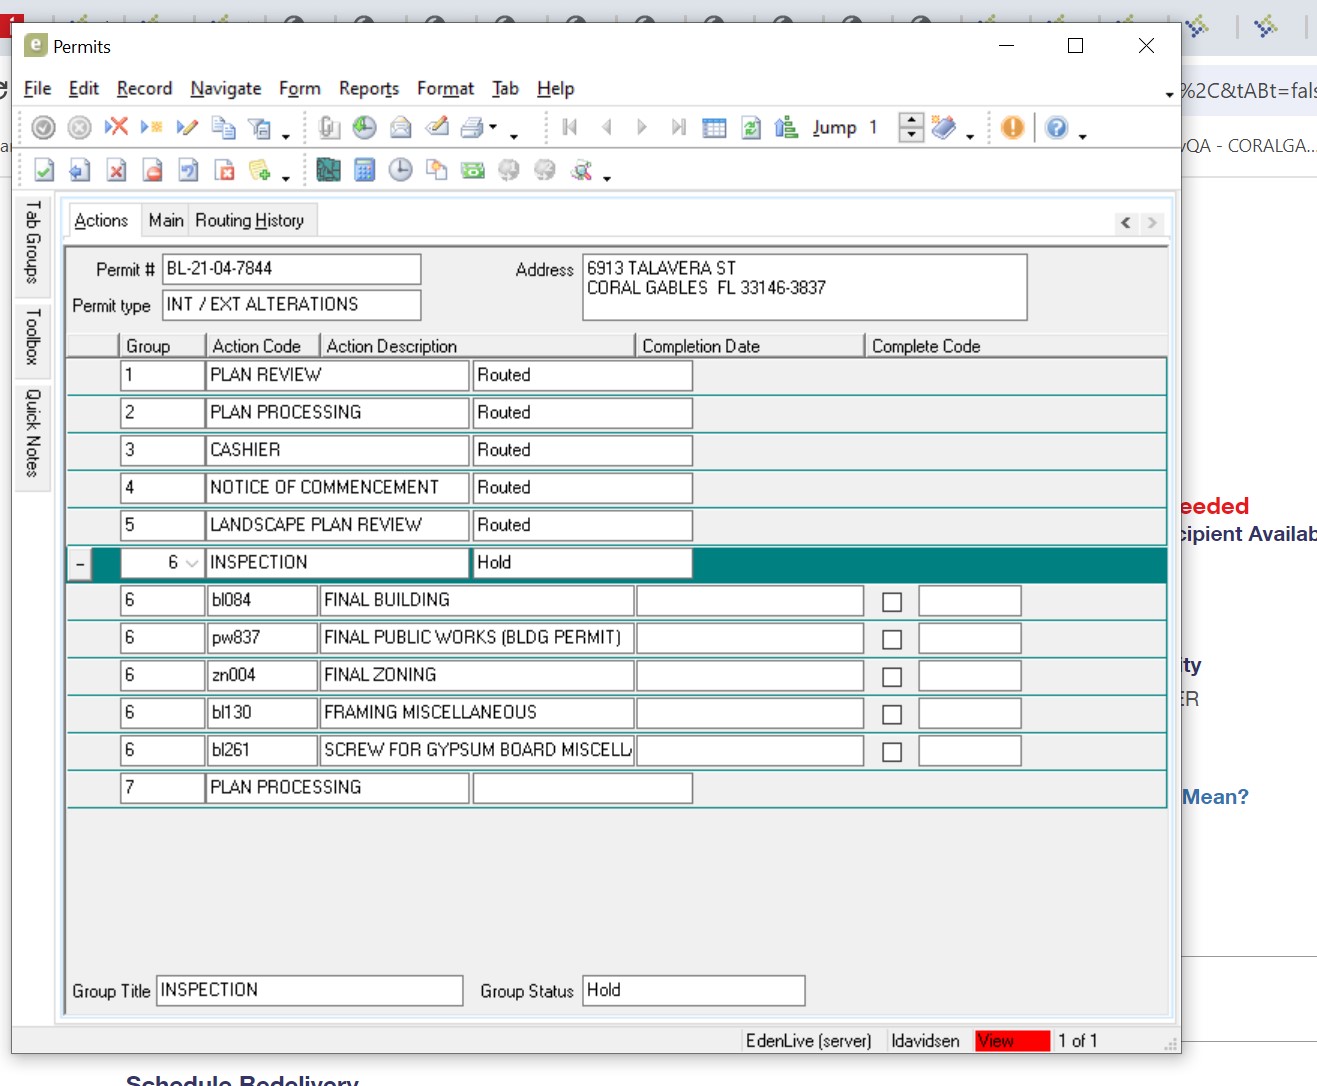Open the vertical Quick Notes side panel
This screenshot has height=1086, width=1317.
coord(33,433)
